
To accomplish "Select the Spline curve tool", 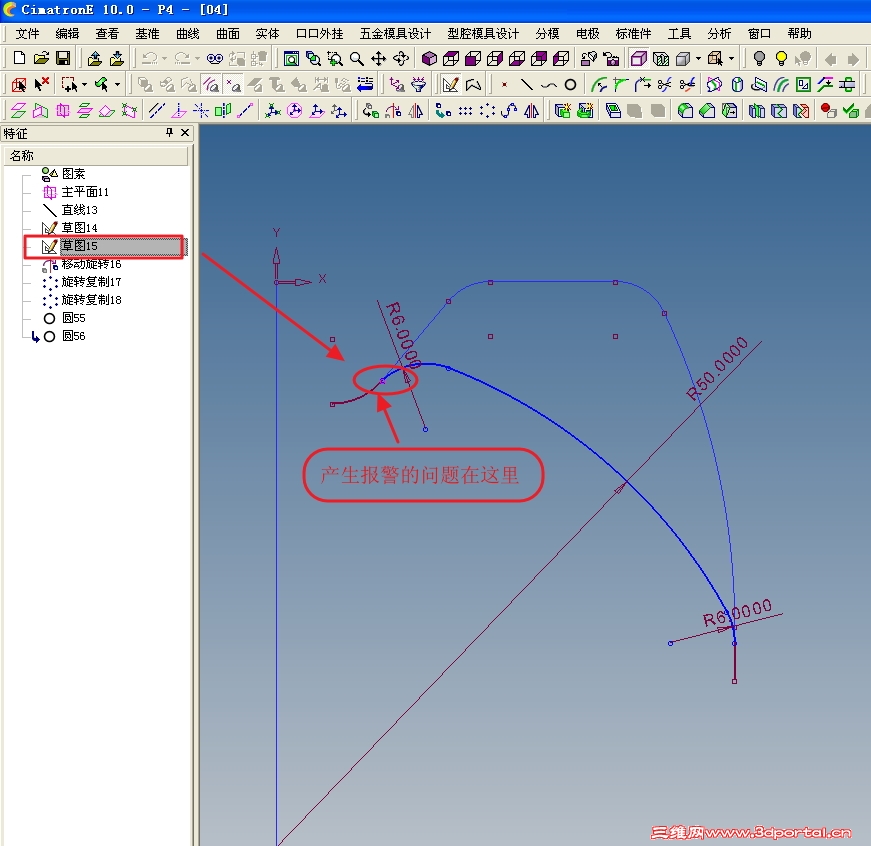I will 549,85.
